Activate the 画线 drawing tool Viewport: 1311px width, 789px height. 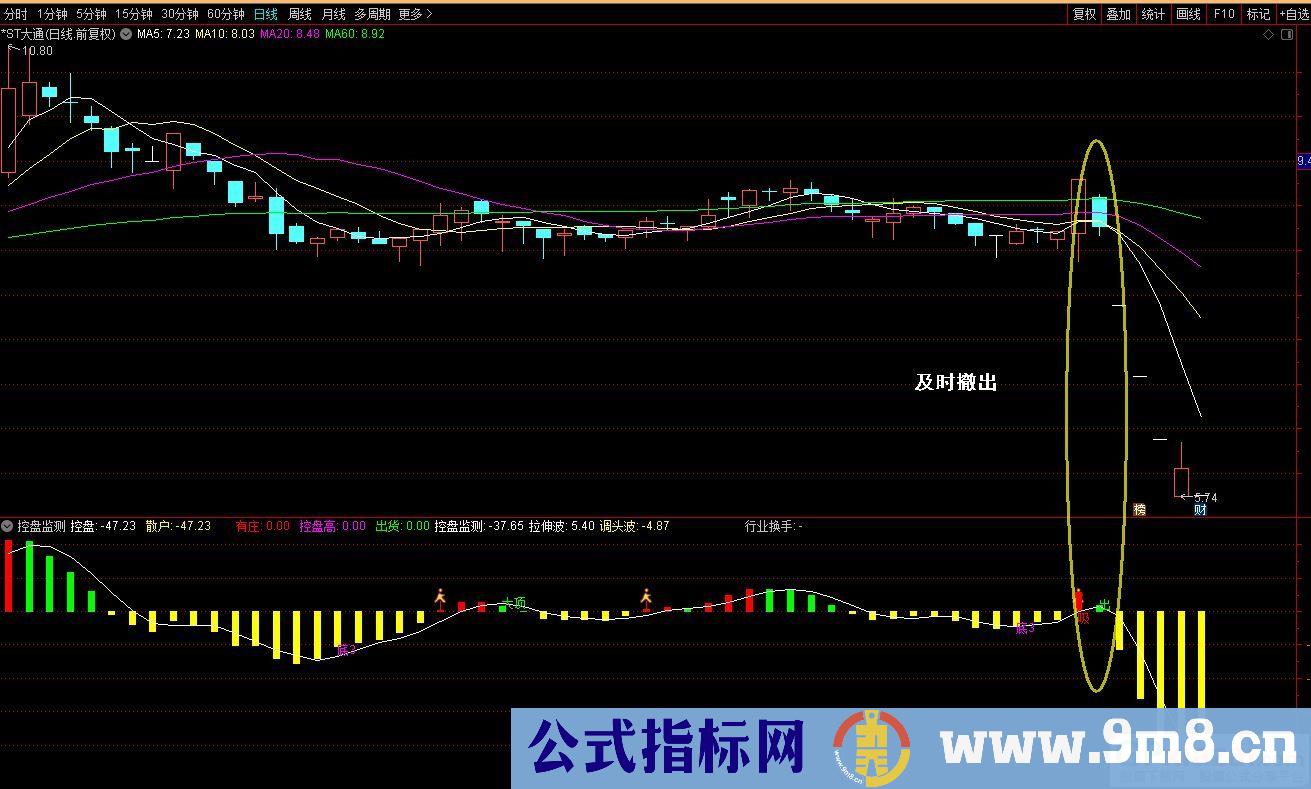click(1188, 14)
